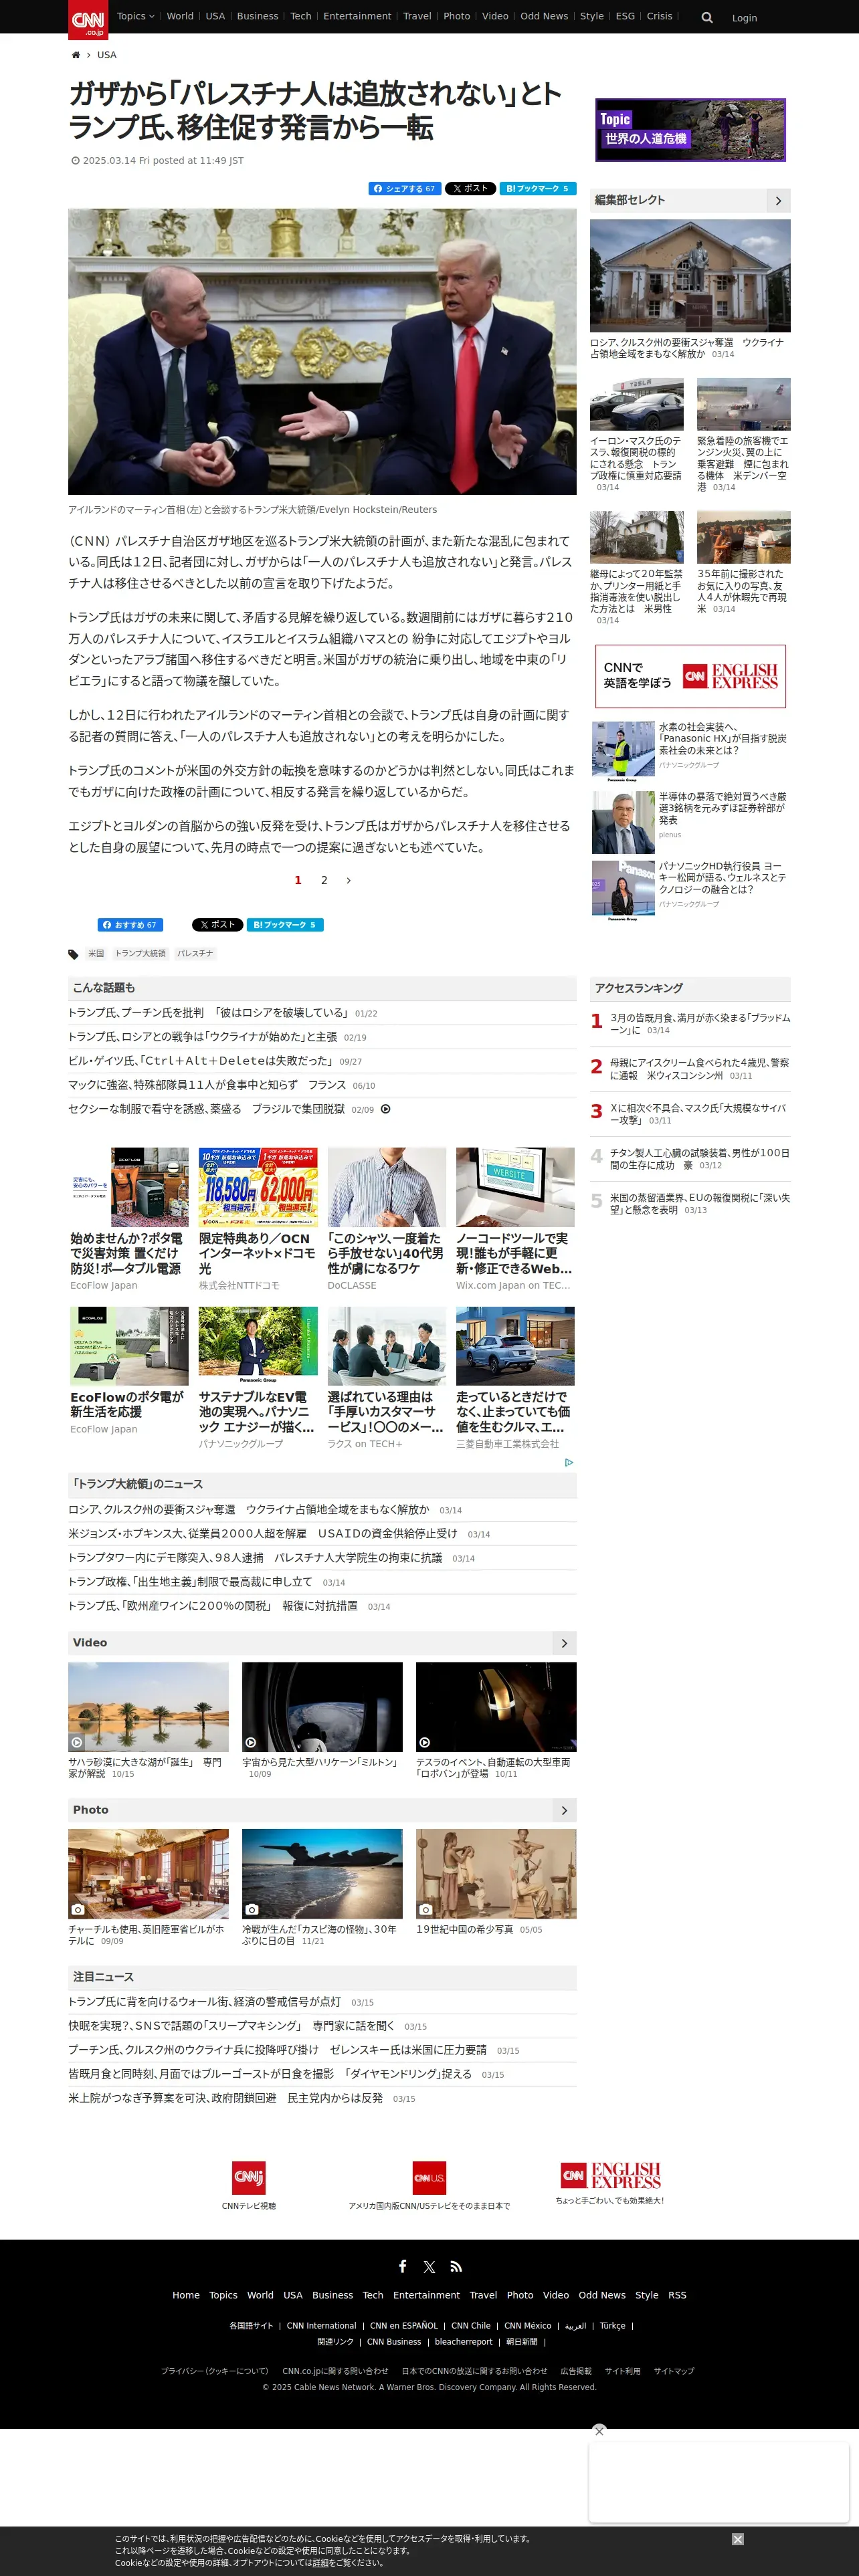Expand the Topics dropdown menu
Viewport: 859px width, 2576px height.
135,16
